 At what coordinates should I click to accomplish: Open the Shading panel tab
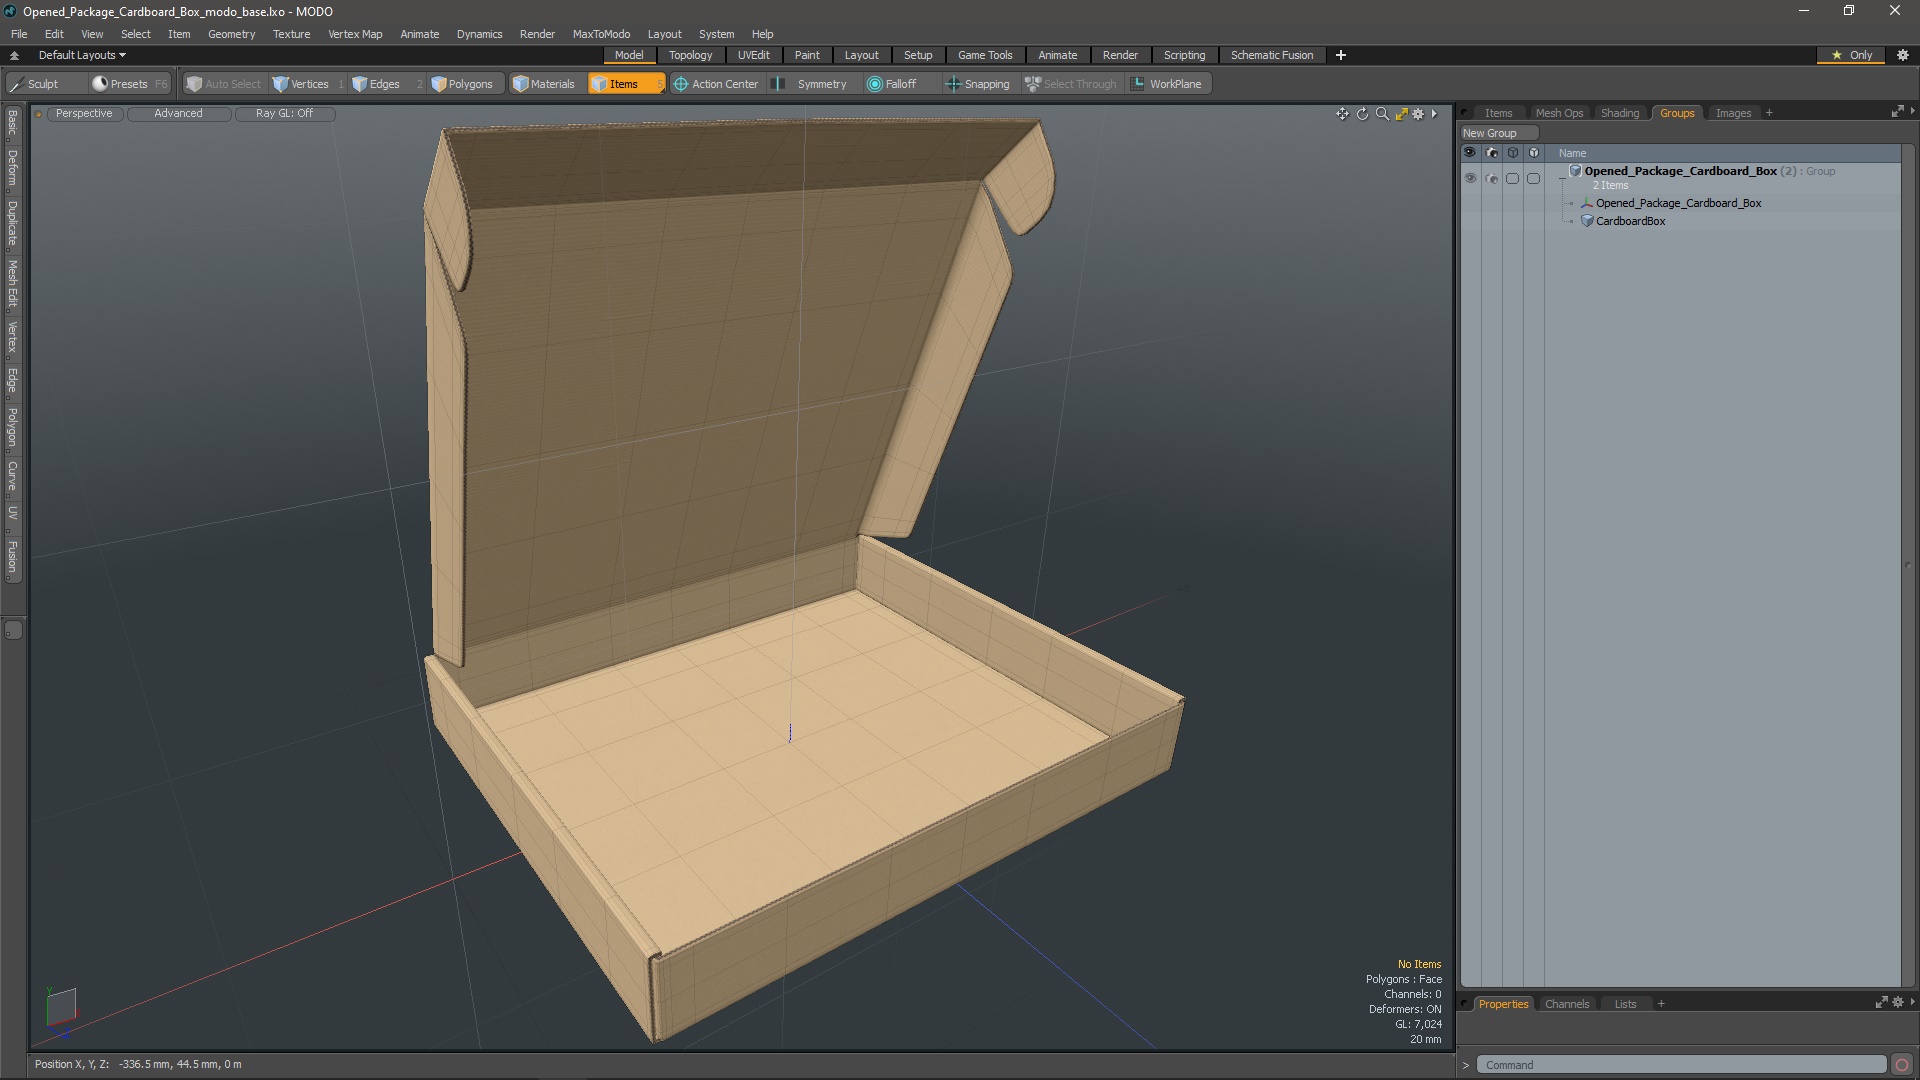(1620, 113)
